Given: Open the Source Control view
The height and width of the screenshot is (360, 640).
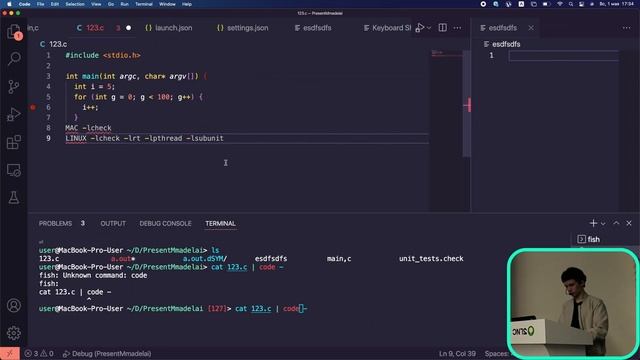Looking at the screenshot, I should (x=13, y=87).
